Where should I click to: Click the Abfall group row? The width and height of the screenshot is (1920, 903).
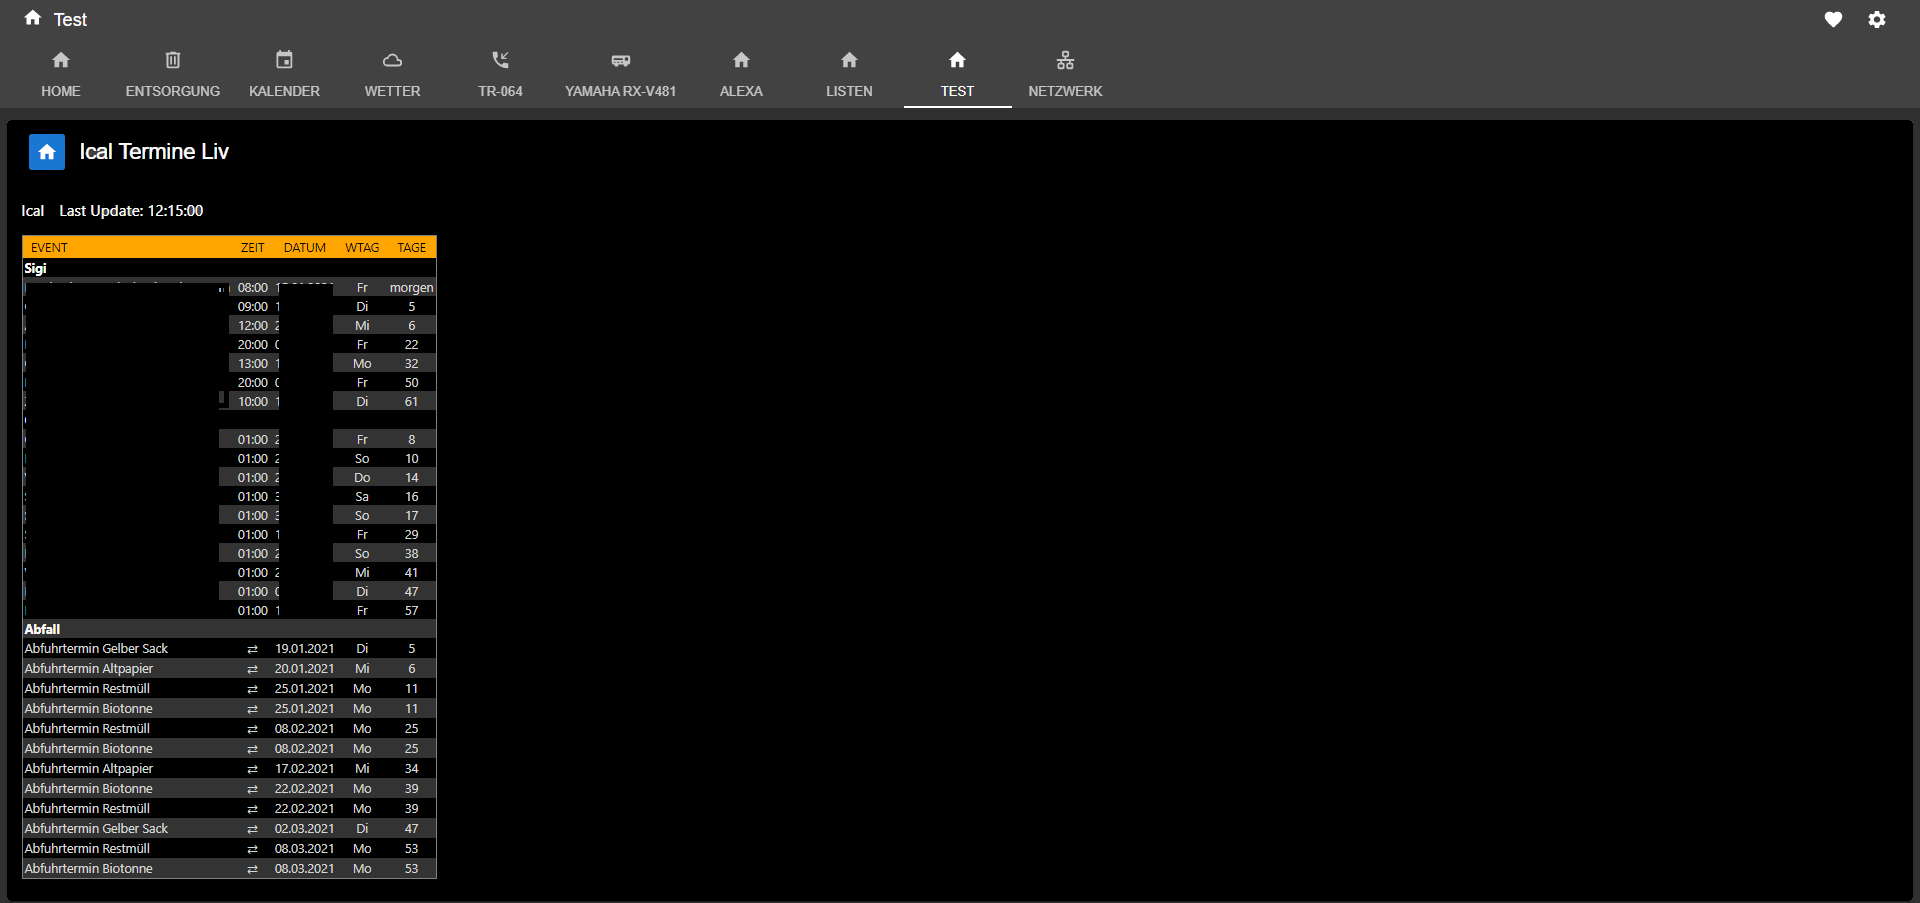(x=229, y=629)
